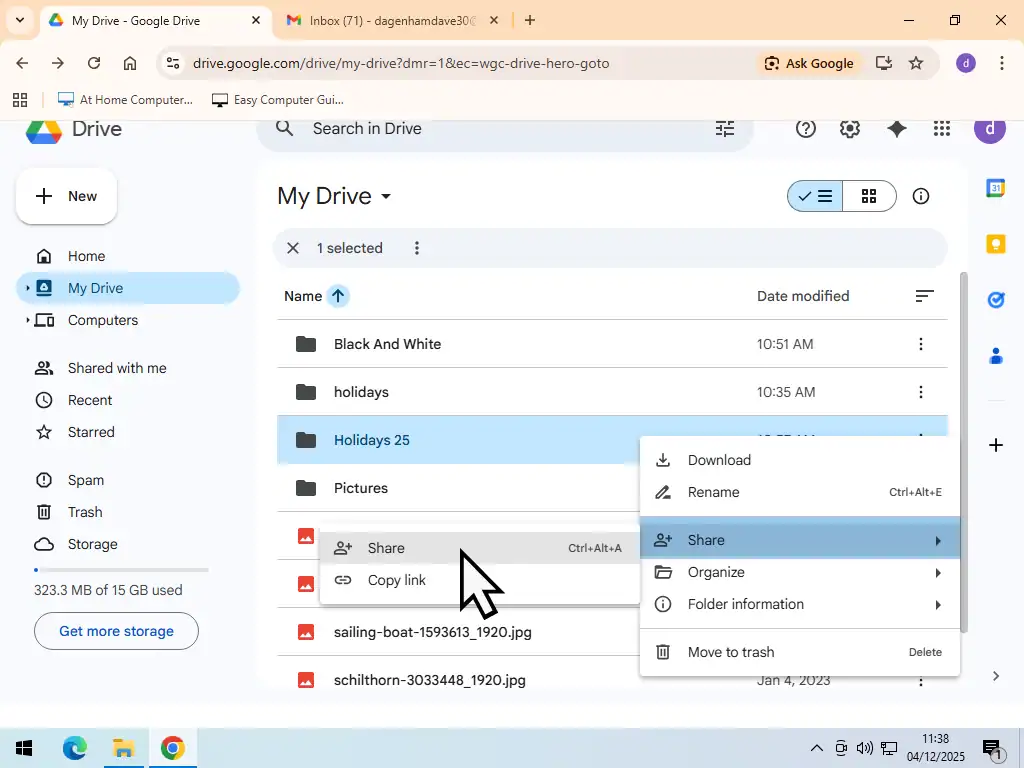Open Google Keep in the side panel

995,243
